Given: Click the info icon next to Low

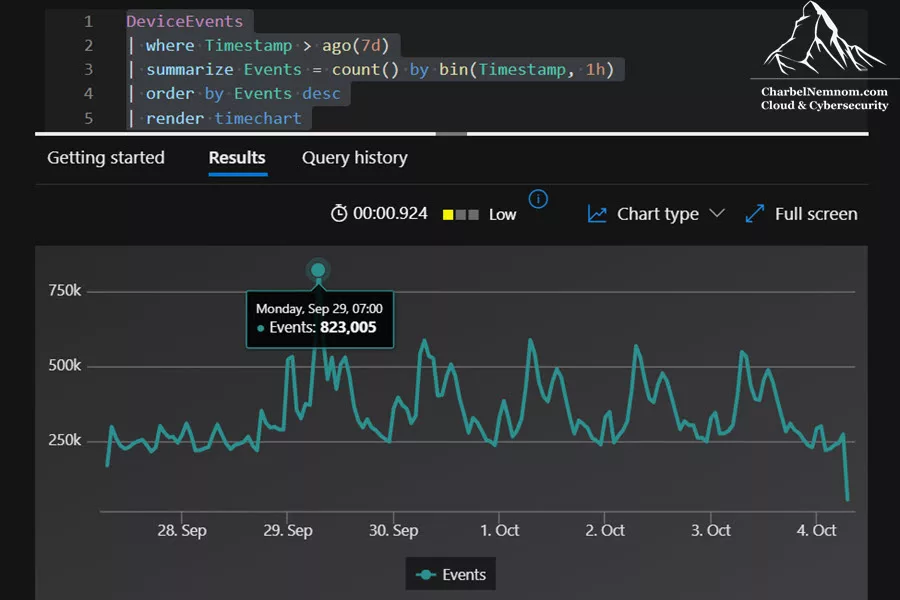Looking at the screenshot, I should coord(538,199).
